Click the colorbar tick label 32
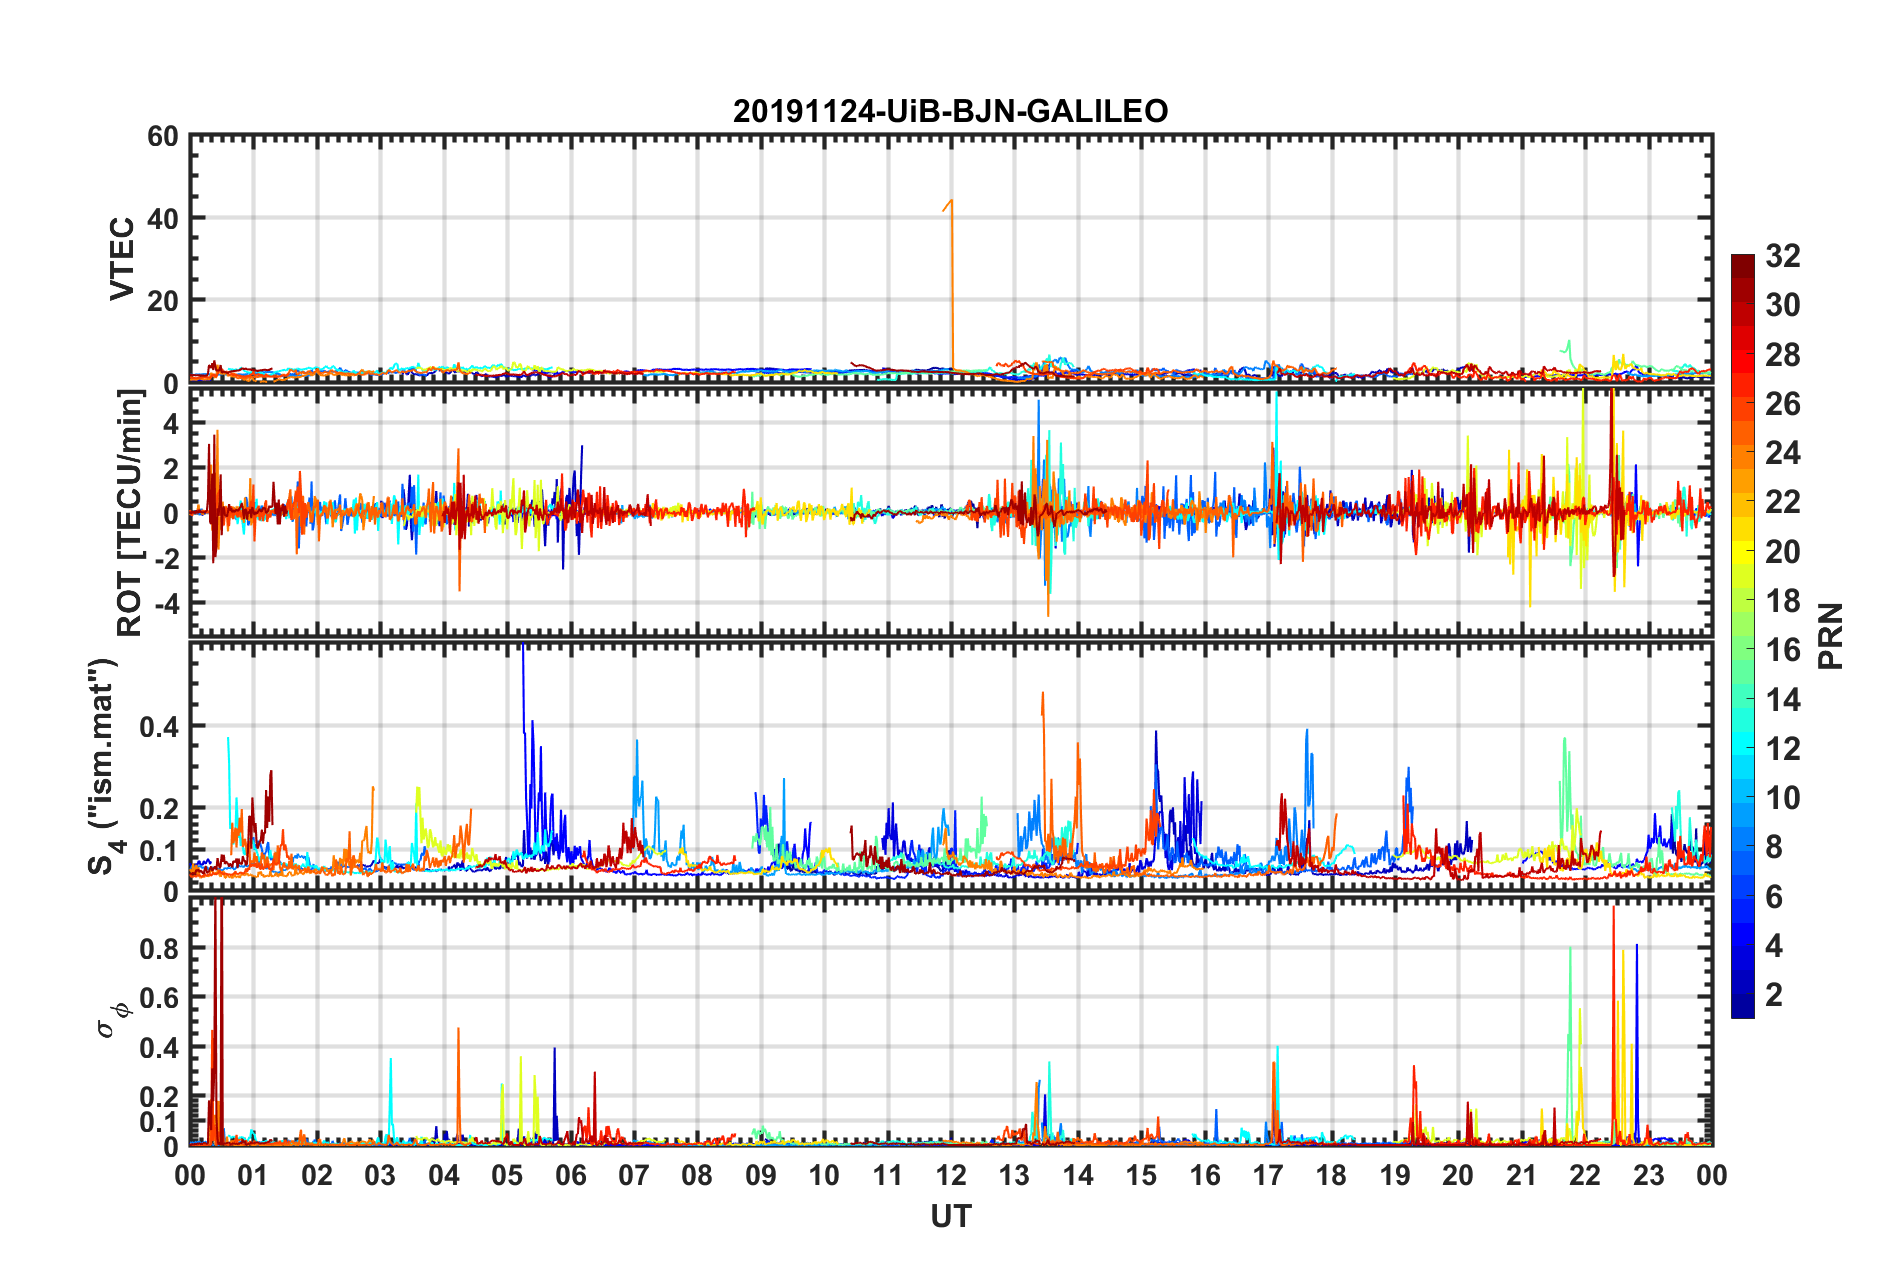The width and height of the screenshot is (1902, 1272). (x=1782, y=256)
